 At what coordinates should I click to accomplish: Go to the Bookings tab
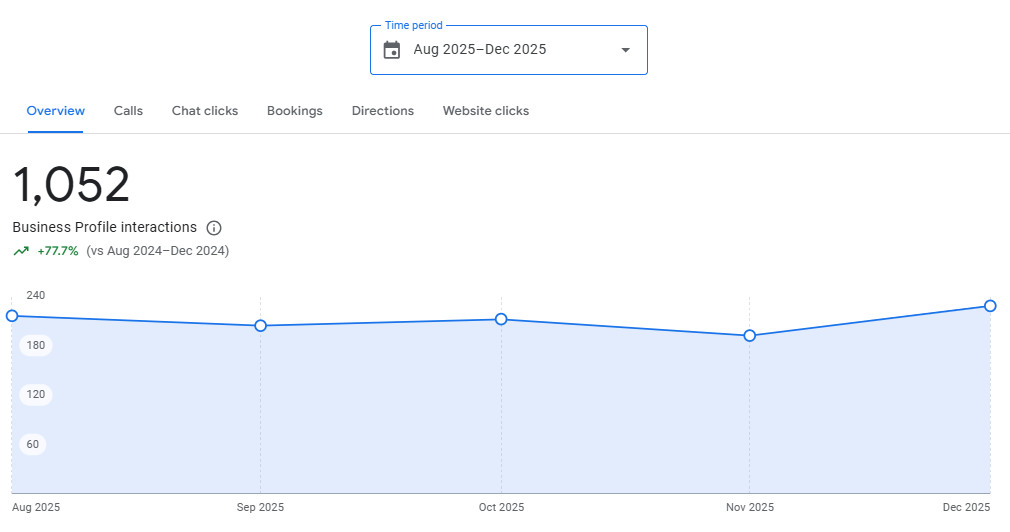click(294, 111)
